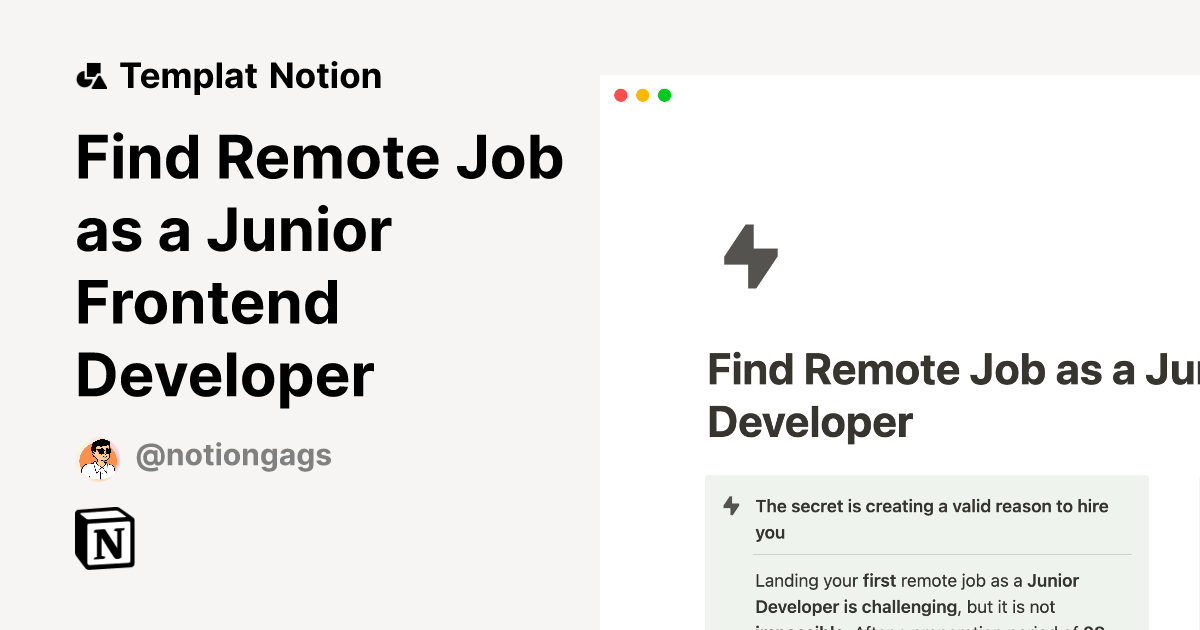Select the preview window title bar
The width and height of the screenshot is (1200, 630).
click(900, 95)
